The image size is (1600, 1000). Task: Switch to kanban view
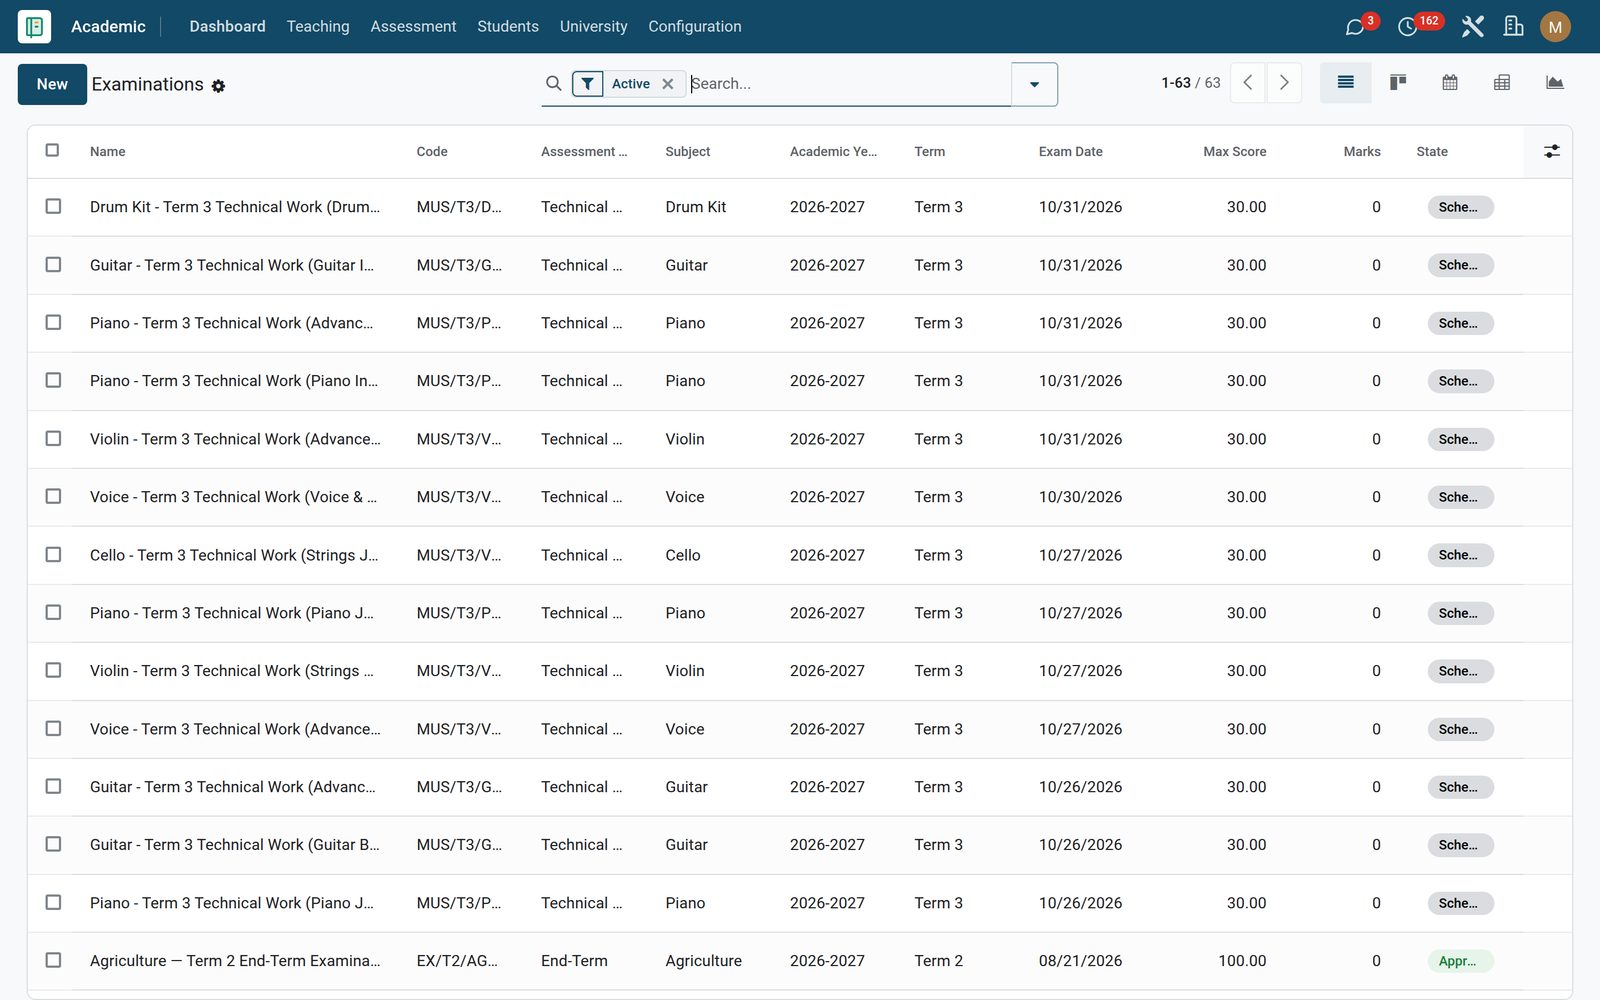[x=1398, y=83]
